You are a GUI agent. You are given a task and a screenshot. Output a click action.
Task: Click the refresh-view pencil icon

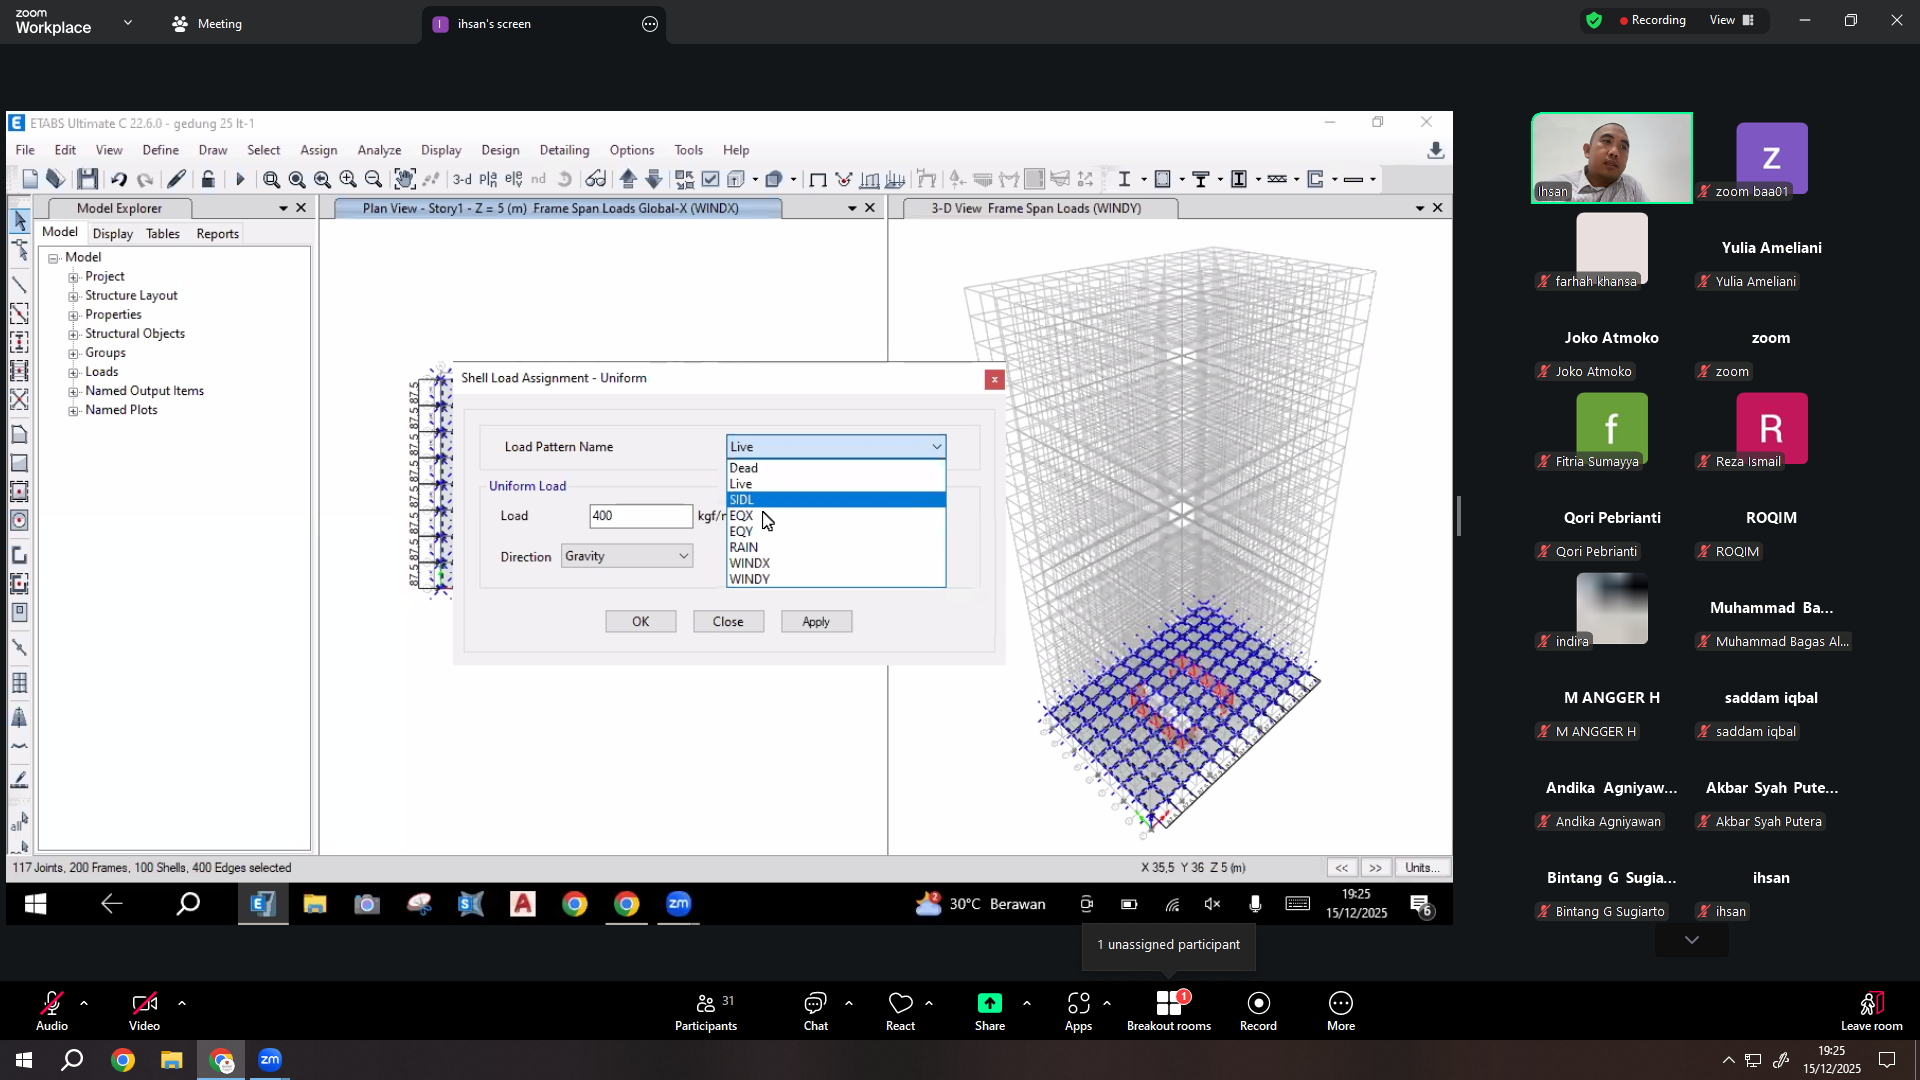[176, 179]
